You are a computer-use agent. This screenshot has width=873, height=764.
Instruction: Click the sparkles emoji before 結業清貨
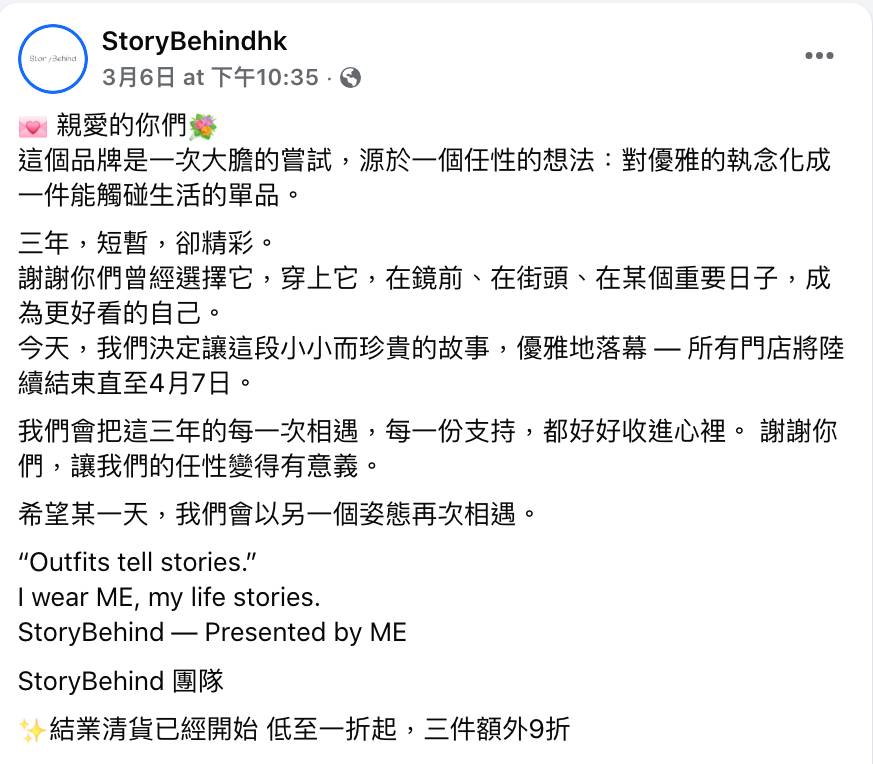(x=32, y=730)
